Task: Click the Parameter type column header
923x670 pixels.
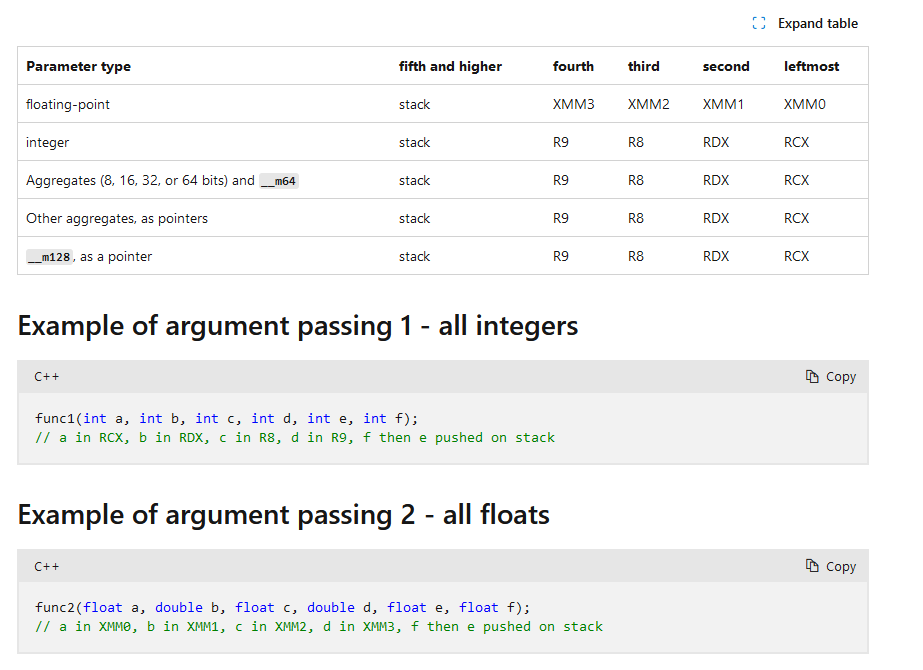Action: pos(78,66)
